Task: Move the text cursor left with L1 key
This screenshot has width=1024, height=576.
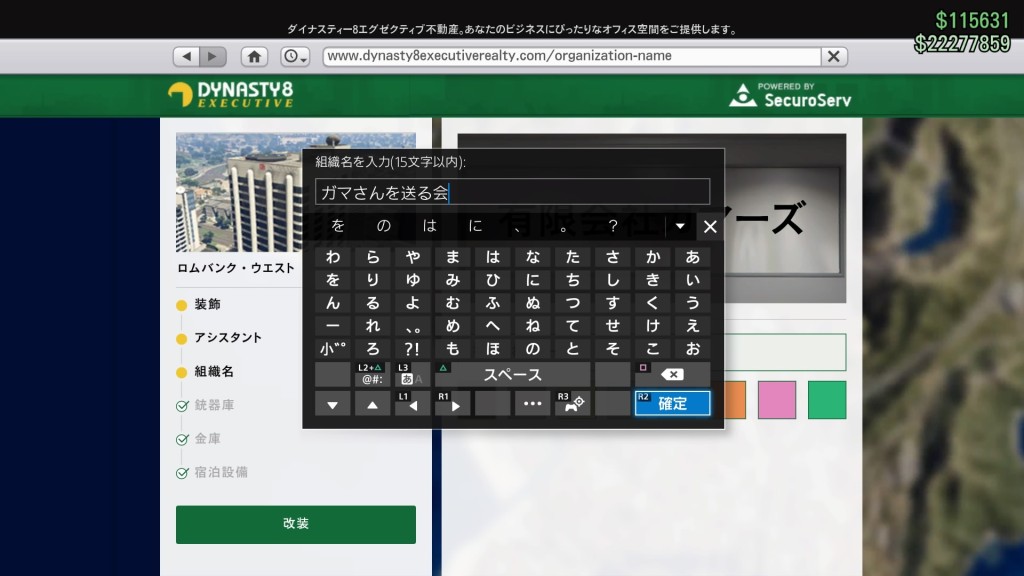Action: (412, 403)
